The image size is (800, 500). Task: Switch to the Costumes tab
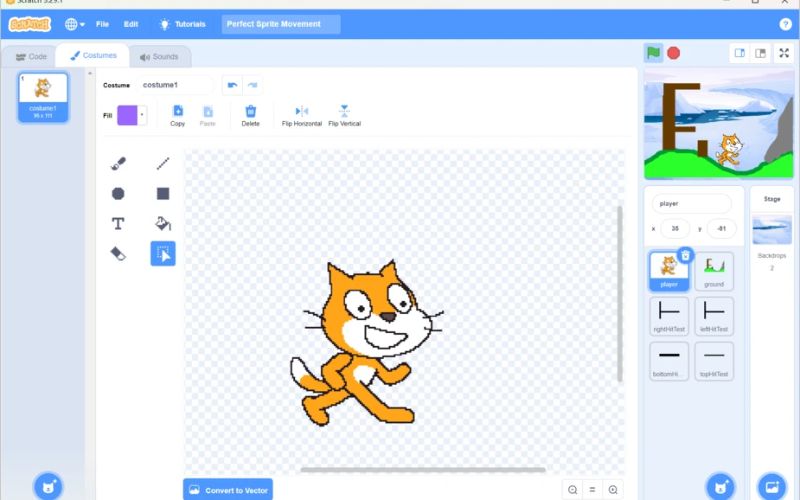93,55
